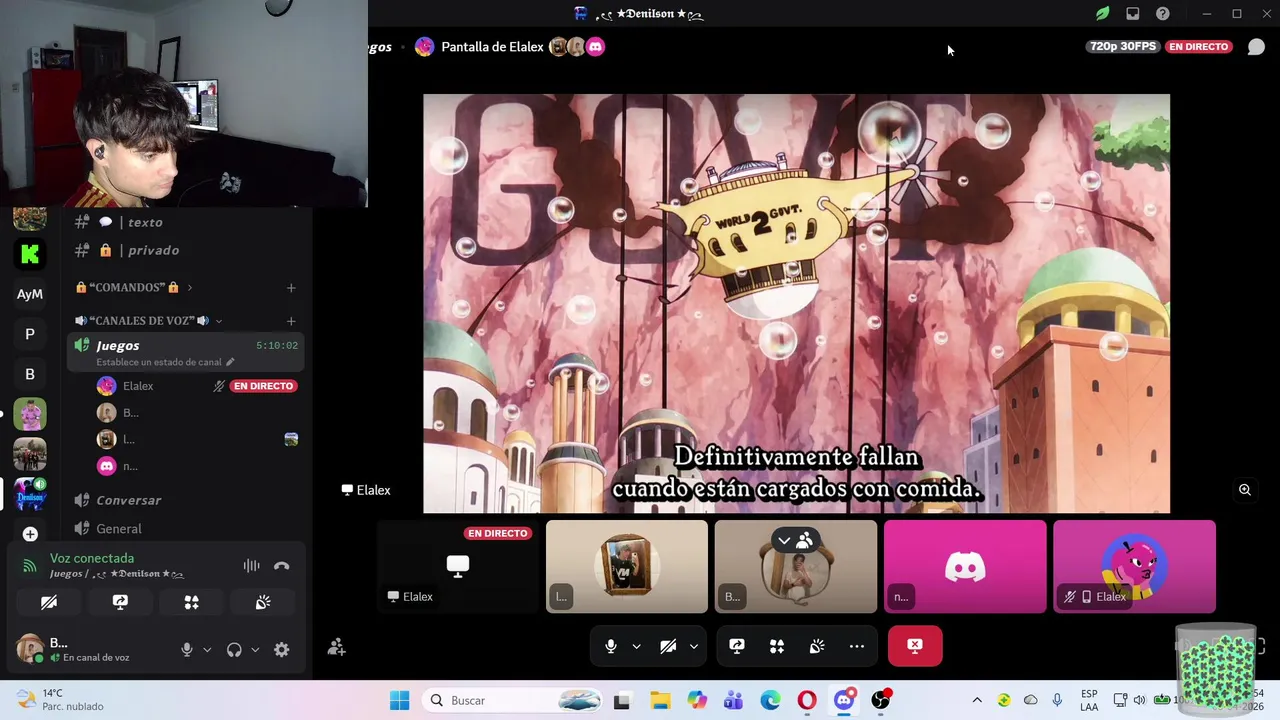The height and width of the screenshot is (720, 1280).
Task: Click the green leaf icon in title bar
Action: tap(1102, 14)
